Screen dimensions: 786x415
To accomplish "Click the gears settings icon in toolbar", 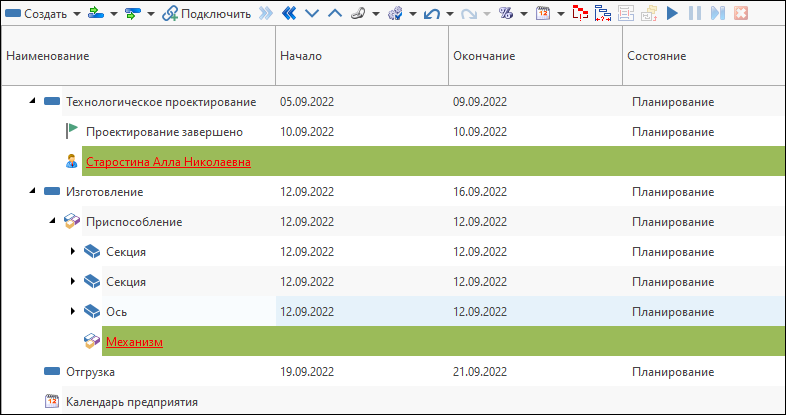I will (x=396, y=14).
